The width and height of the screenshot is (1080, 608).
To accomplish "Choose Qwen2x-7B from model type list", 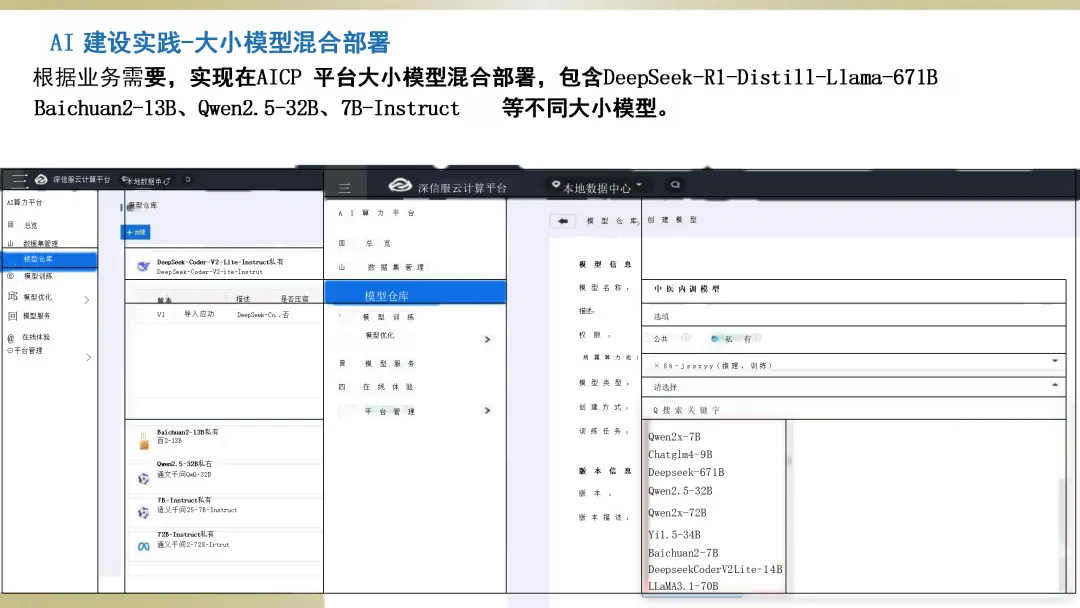I will point(674,437).
